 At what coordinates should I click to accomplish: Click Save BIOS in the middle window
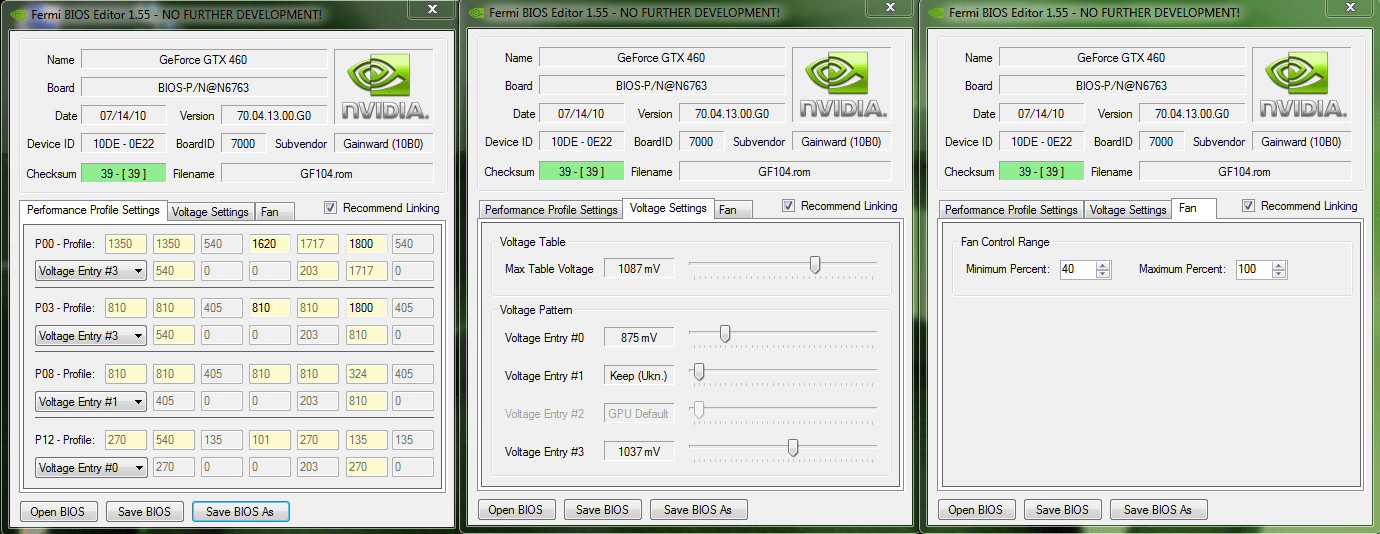[x=602, y=509]
